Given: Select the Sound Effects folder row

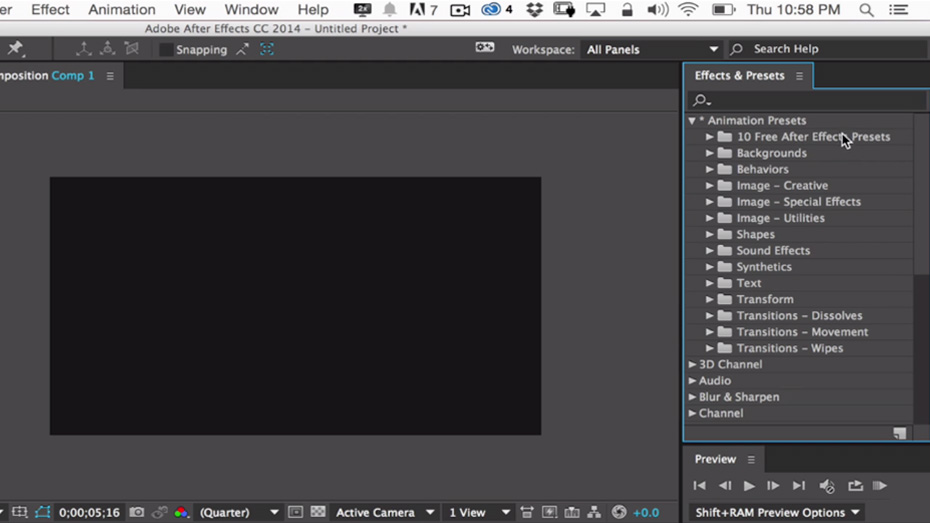Looking at the screenshot, I should (799, 251).
